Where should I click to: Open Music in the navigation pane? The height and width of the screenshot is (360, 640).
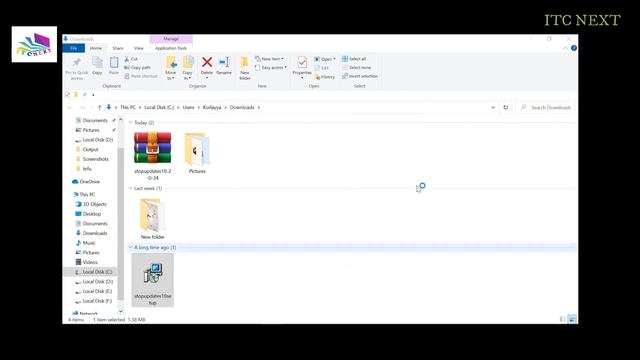click(x=86, y=243)
